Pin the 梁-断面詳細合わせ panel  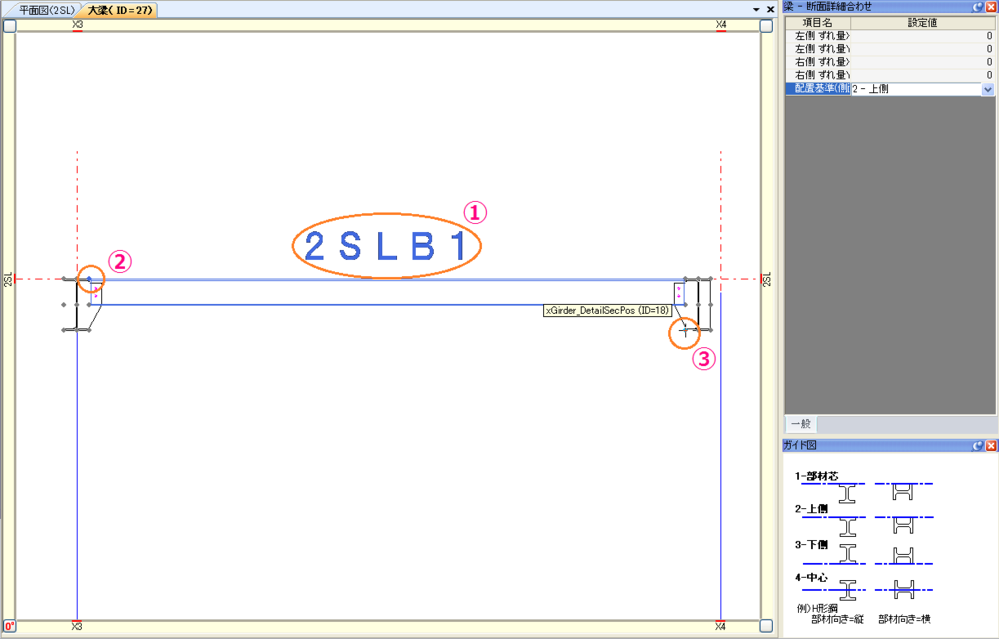[978, 7]
